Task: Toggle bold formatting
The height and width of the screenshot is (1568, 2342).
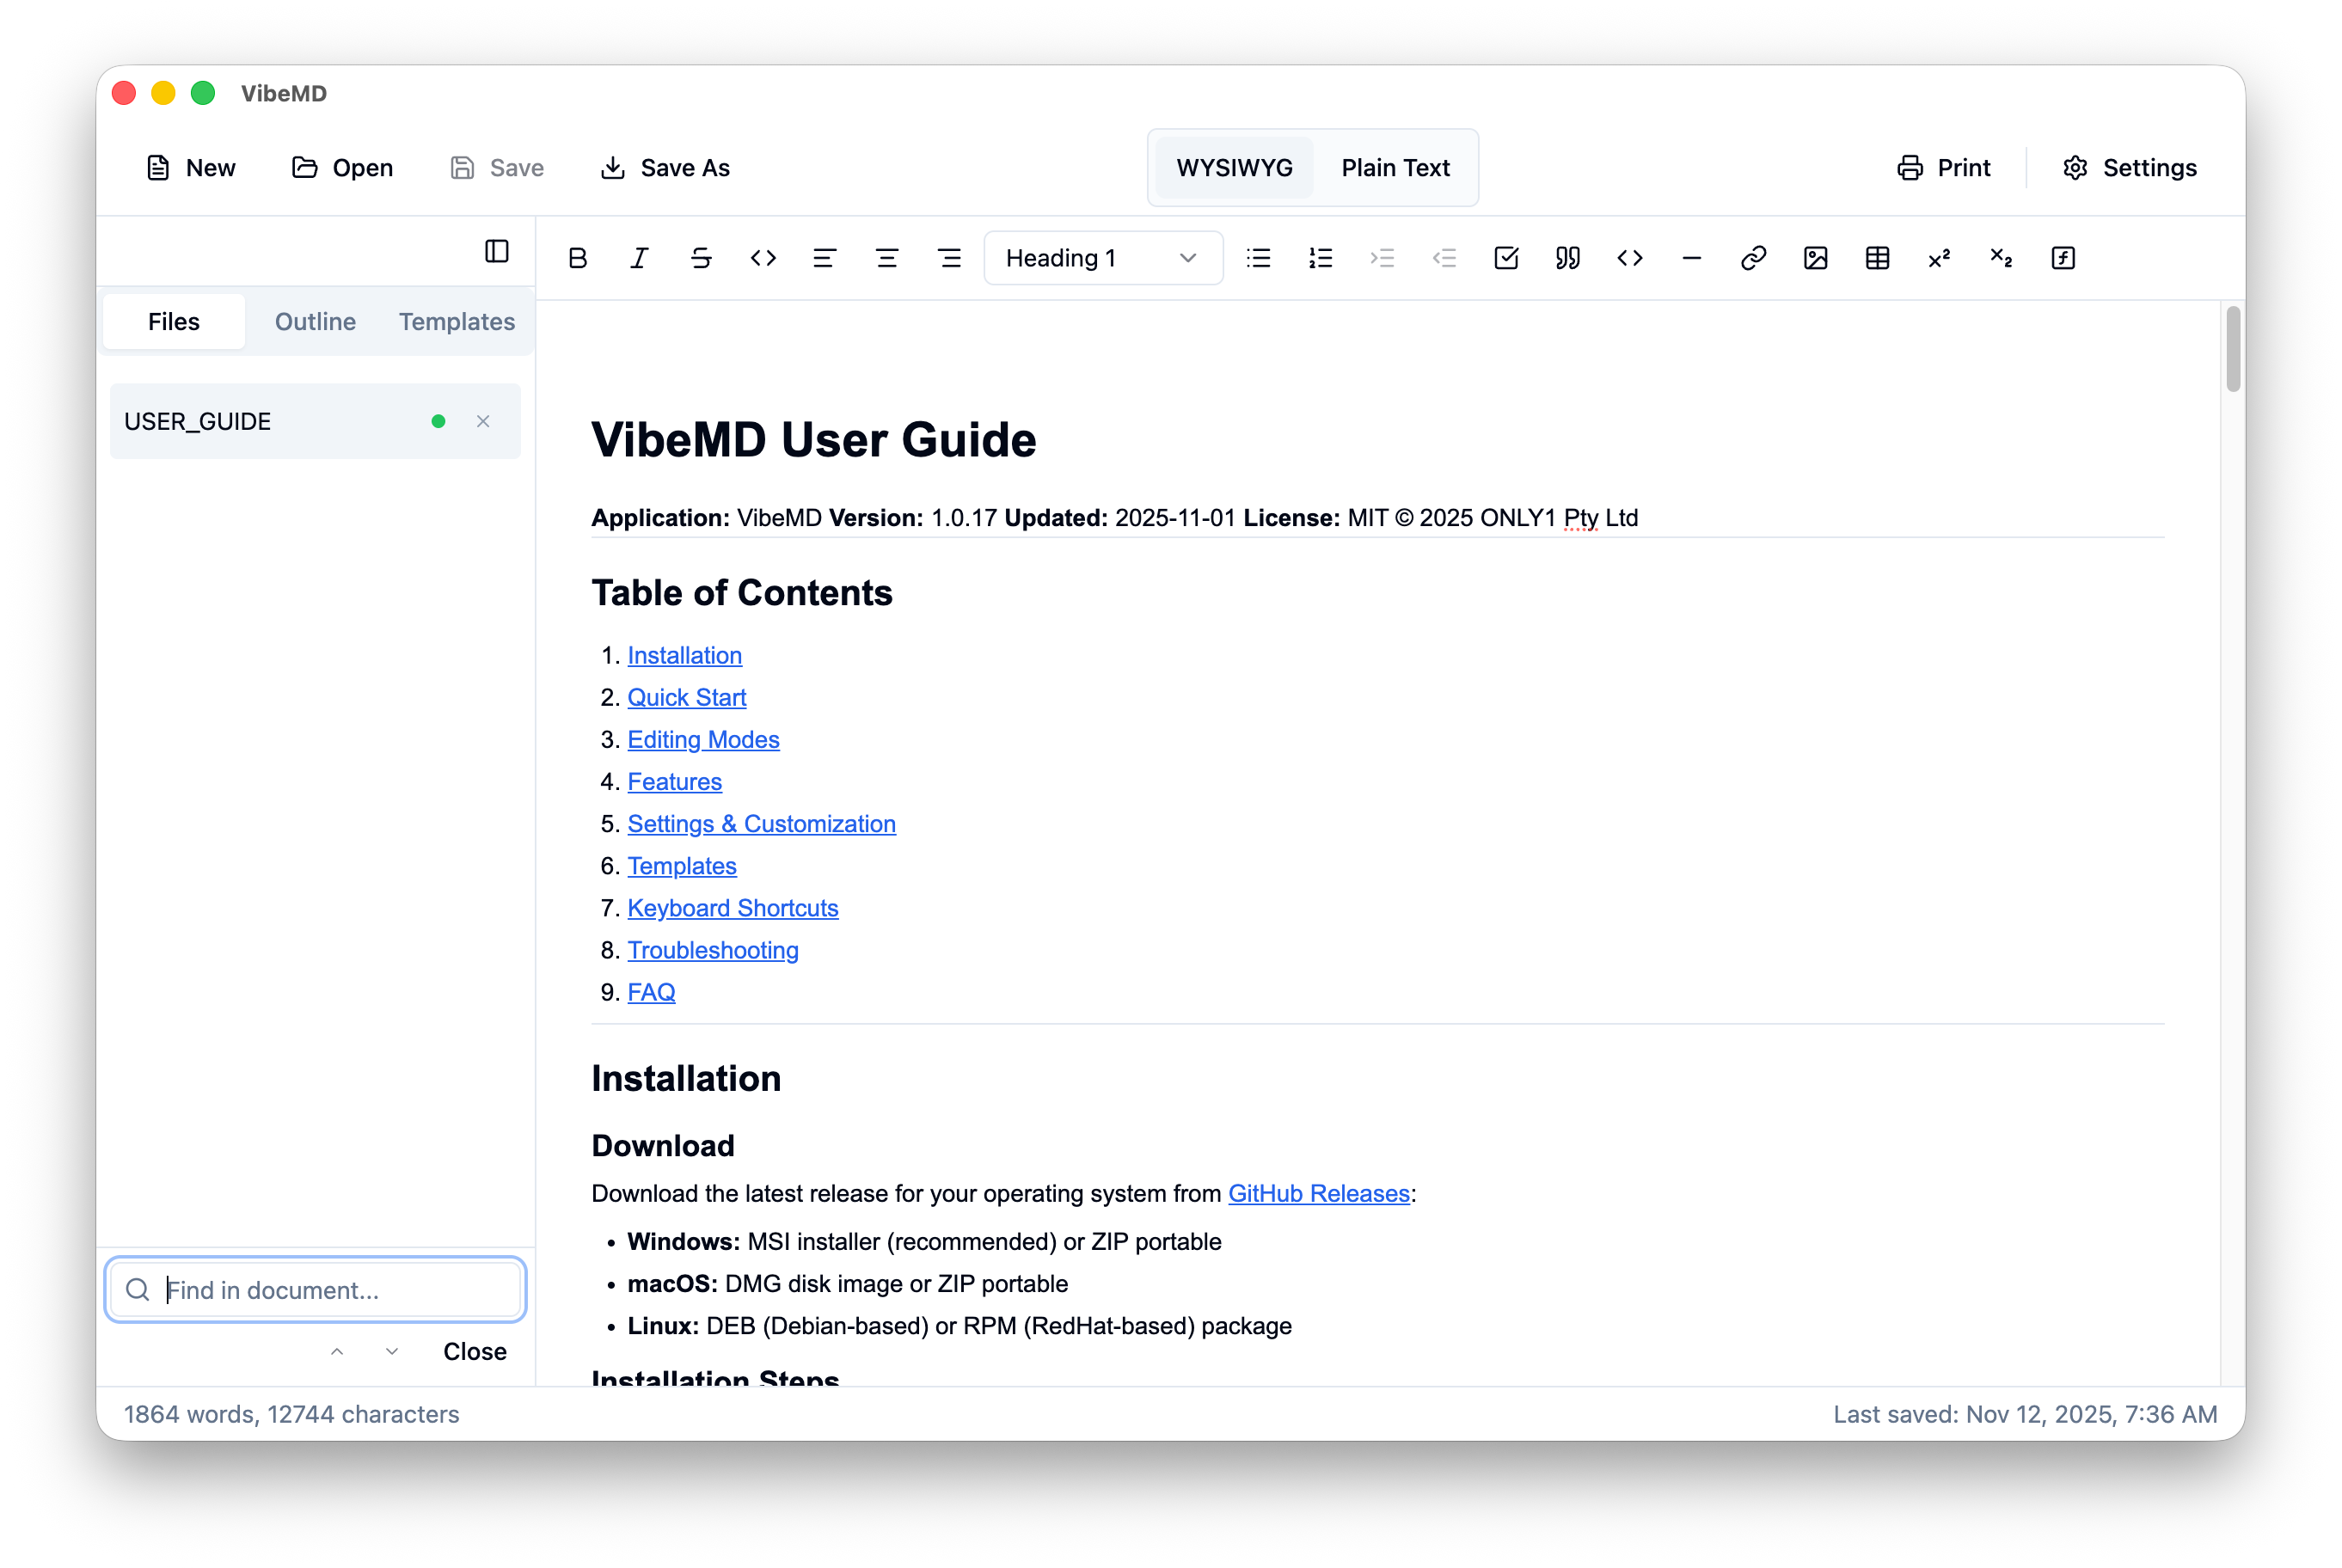Action: point(578,257)
